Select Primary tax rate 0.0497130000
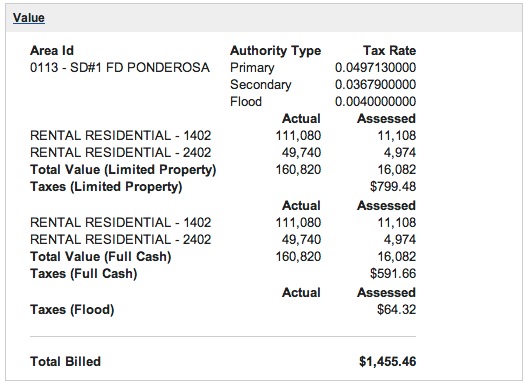This screenshot has height=381, width=523. pos(375,68)
